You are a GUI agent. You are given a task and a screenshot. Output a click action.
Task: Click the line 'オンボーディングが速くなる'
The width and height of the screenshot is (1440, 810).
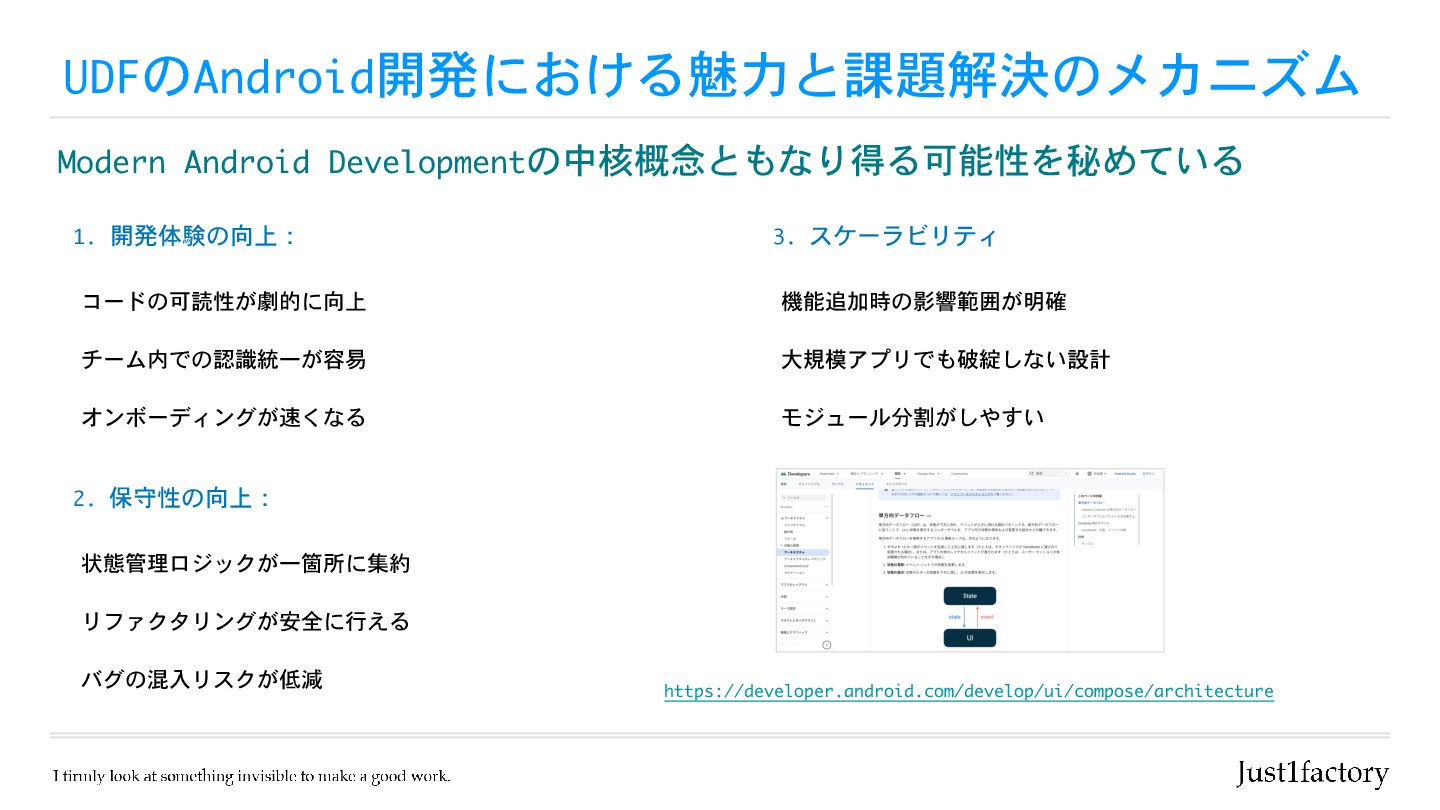[224, 417]
